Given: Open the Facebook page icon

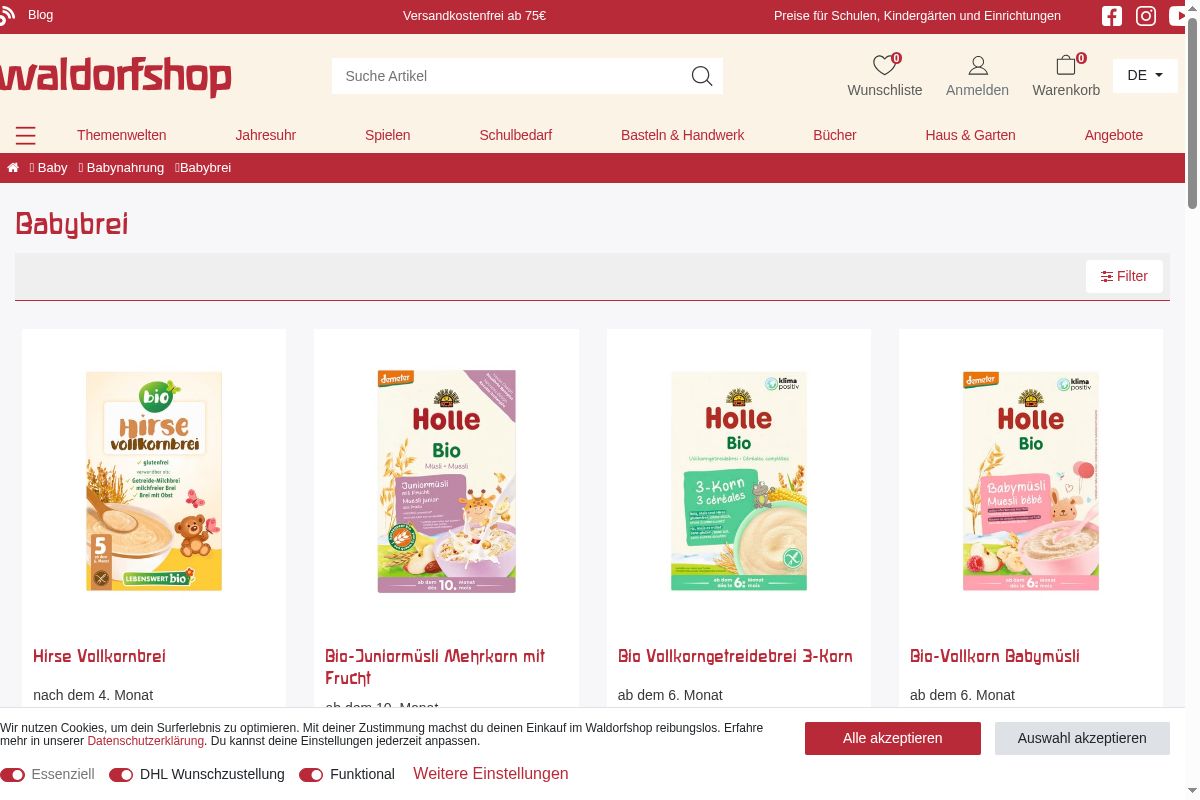Looking at the screenshot, I should click(1112, 16).
